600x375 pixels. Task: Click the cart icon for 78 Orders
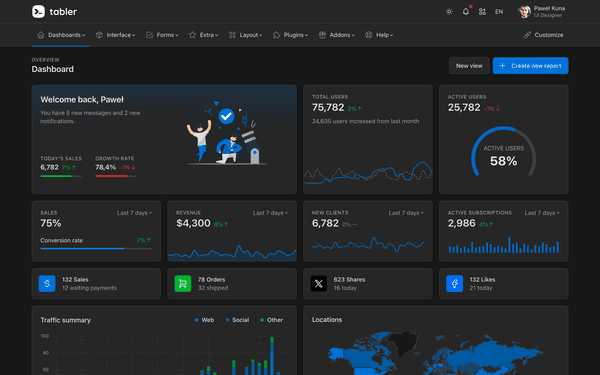(x=183, y=284)
